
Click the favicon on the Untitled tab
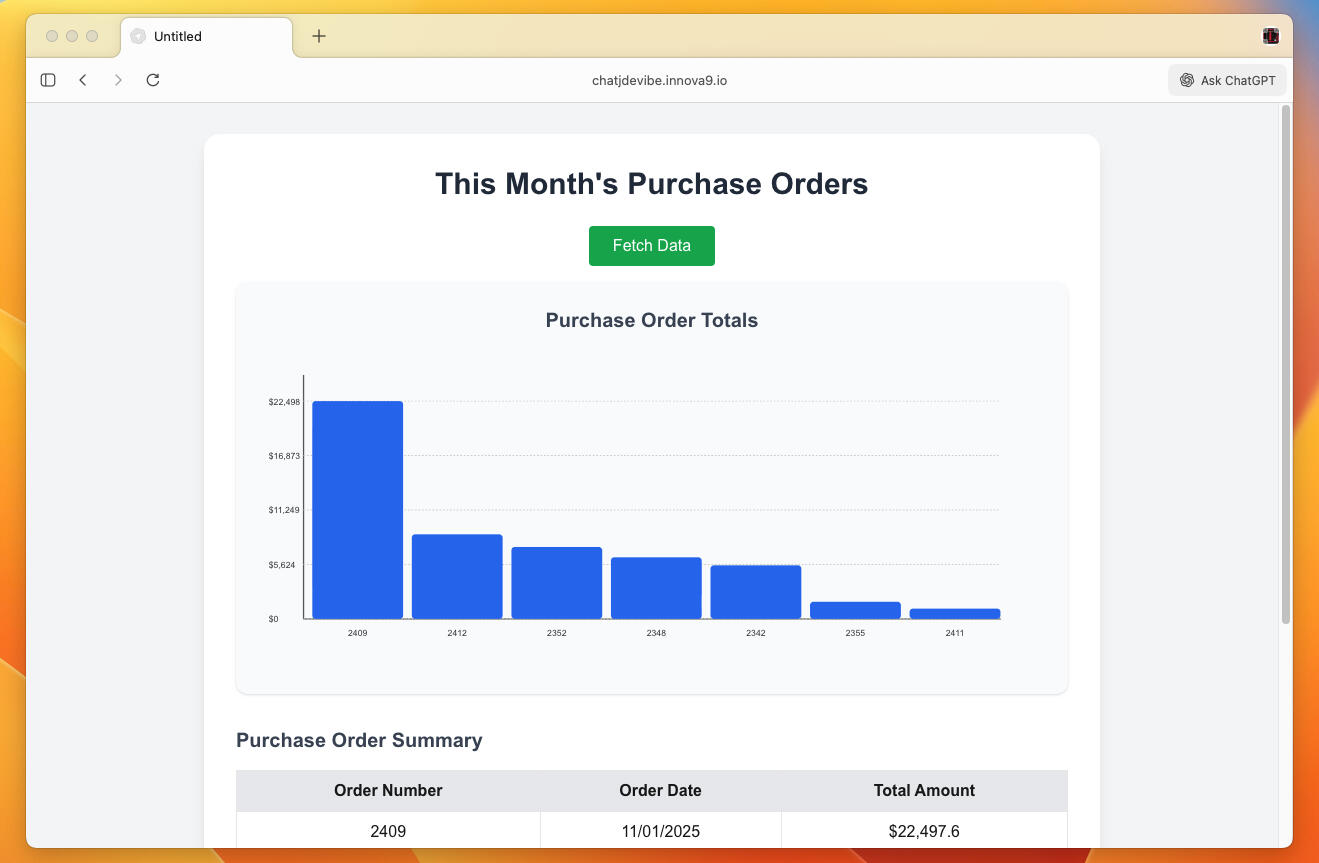137,36
